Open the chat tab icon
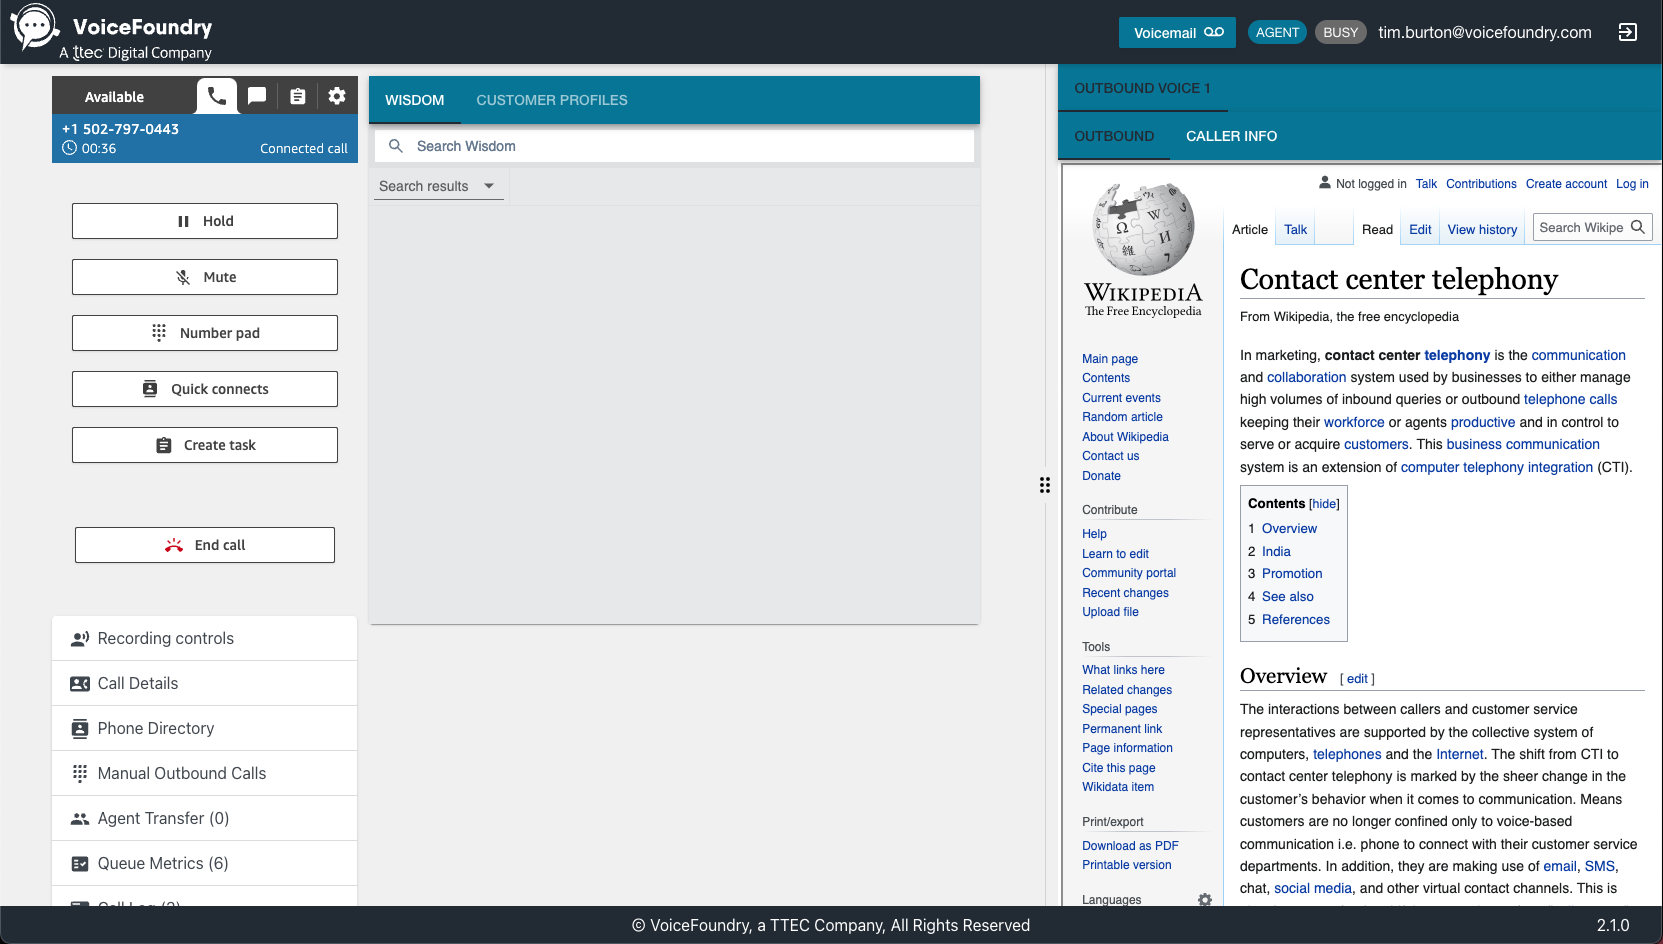 pos(257,96)
